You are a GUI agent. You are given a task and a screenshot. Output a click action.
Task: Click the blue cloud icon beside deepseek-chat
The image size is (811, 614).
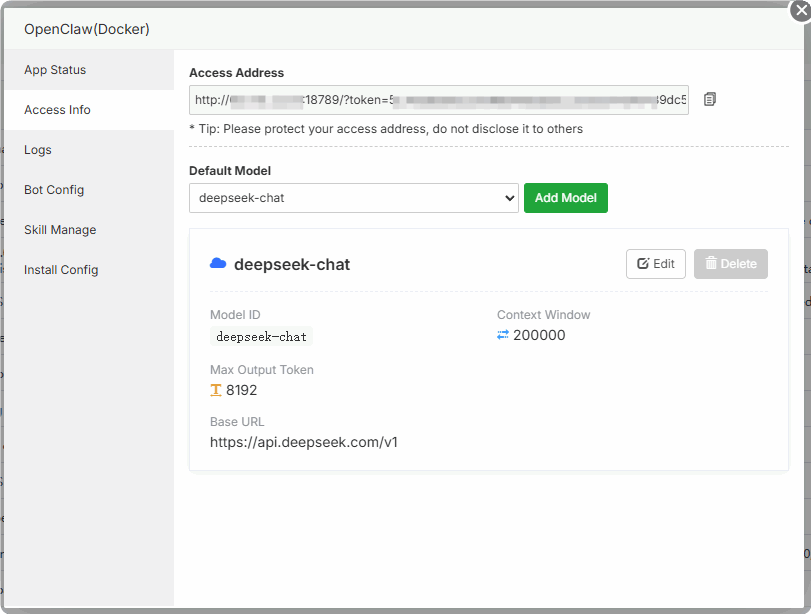pos(218,264)
